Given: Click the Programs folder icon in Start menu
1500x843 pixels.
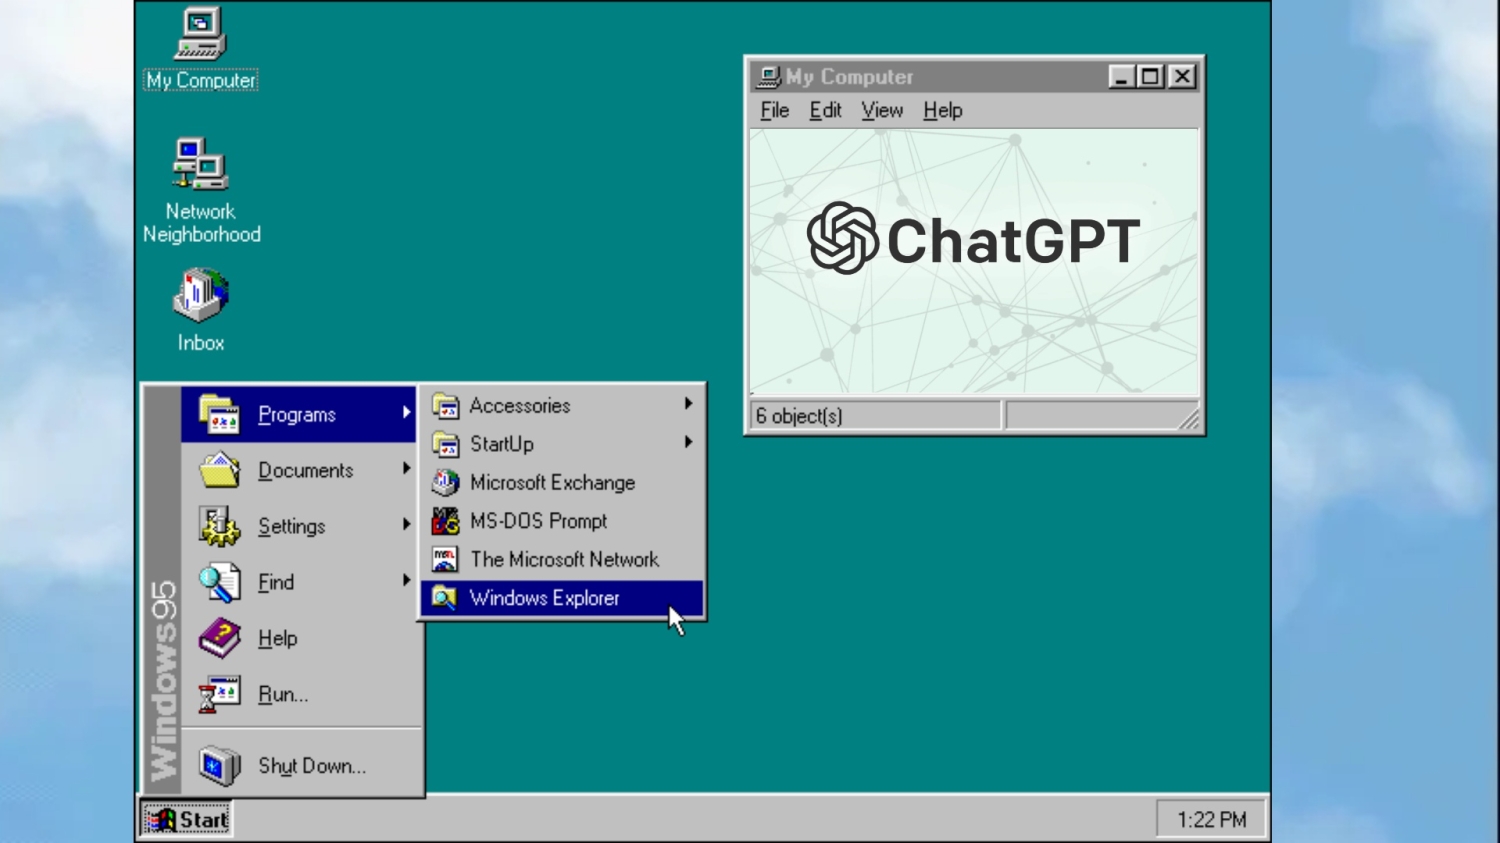Looking at the screenshot, I should click(x=219, y=414).
